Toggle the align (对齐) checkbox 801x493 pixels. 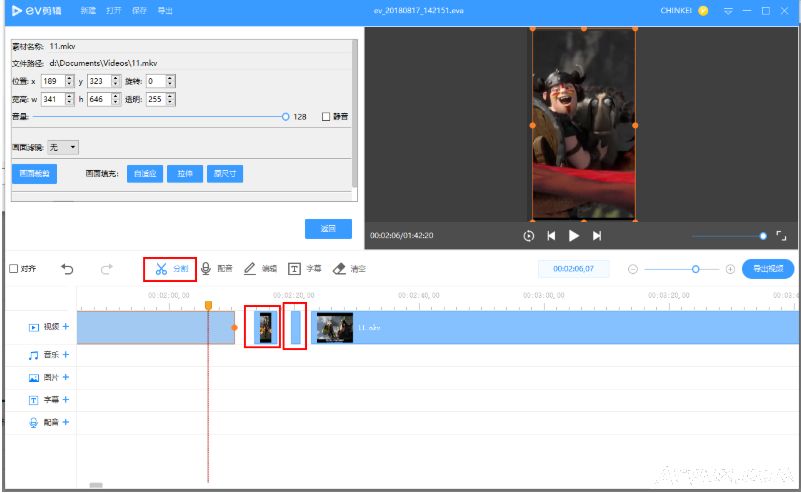tap(13, 269)
